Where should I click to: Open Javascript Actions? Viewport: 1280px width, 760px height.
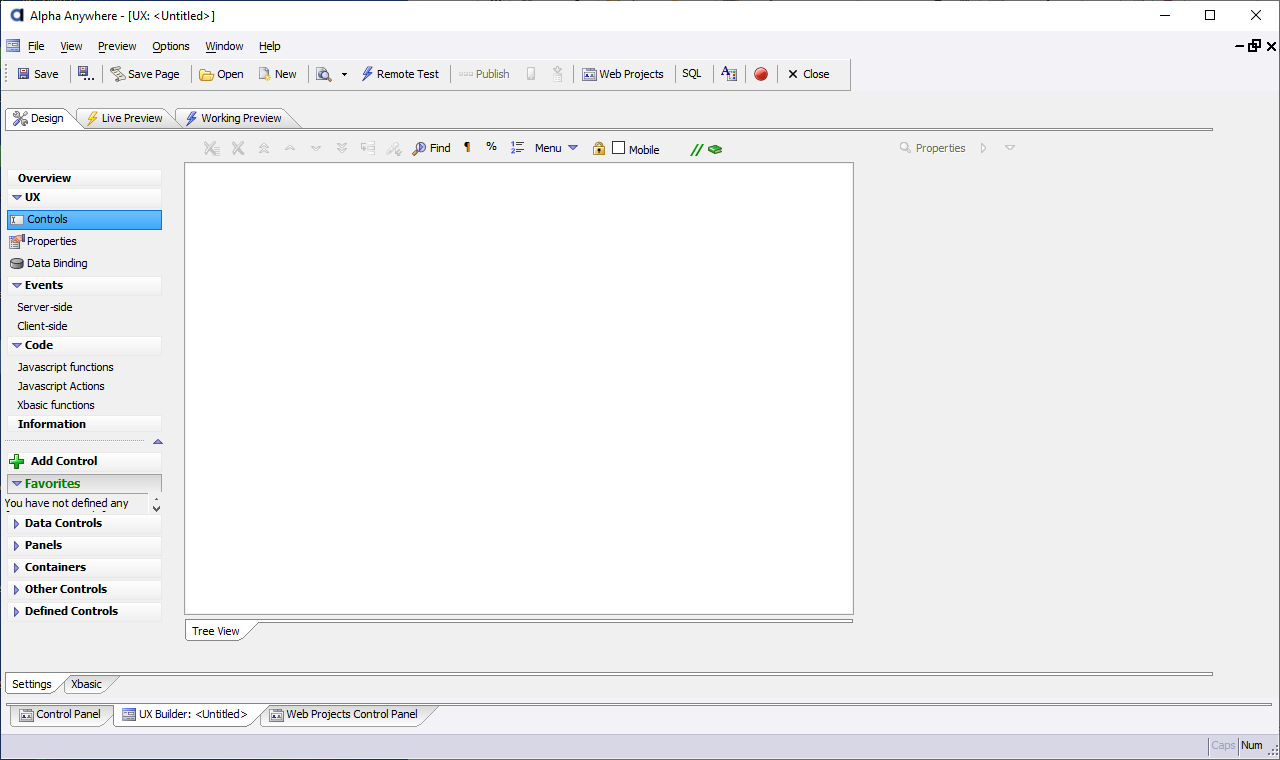(x=61, y=386)
